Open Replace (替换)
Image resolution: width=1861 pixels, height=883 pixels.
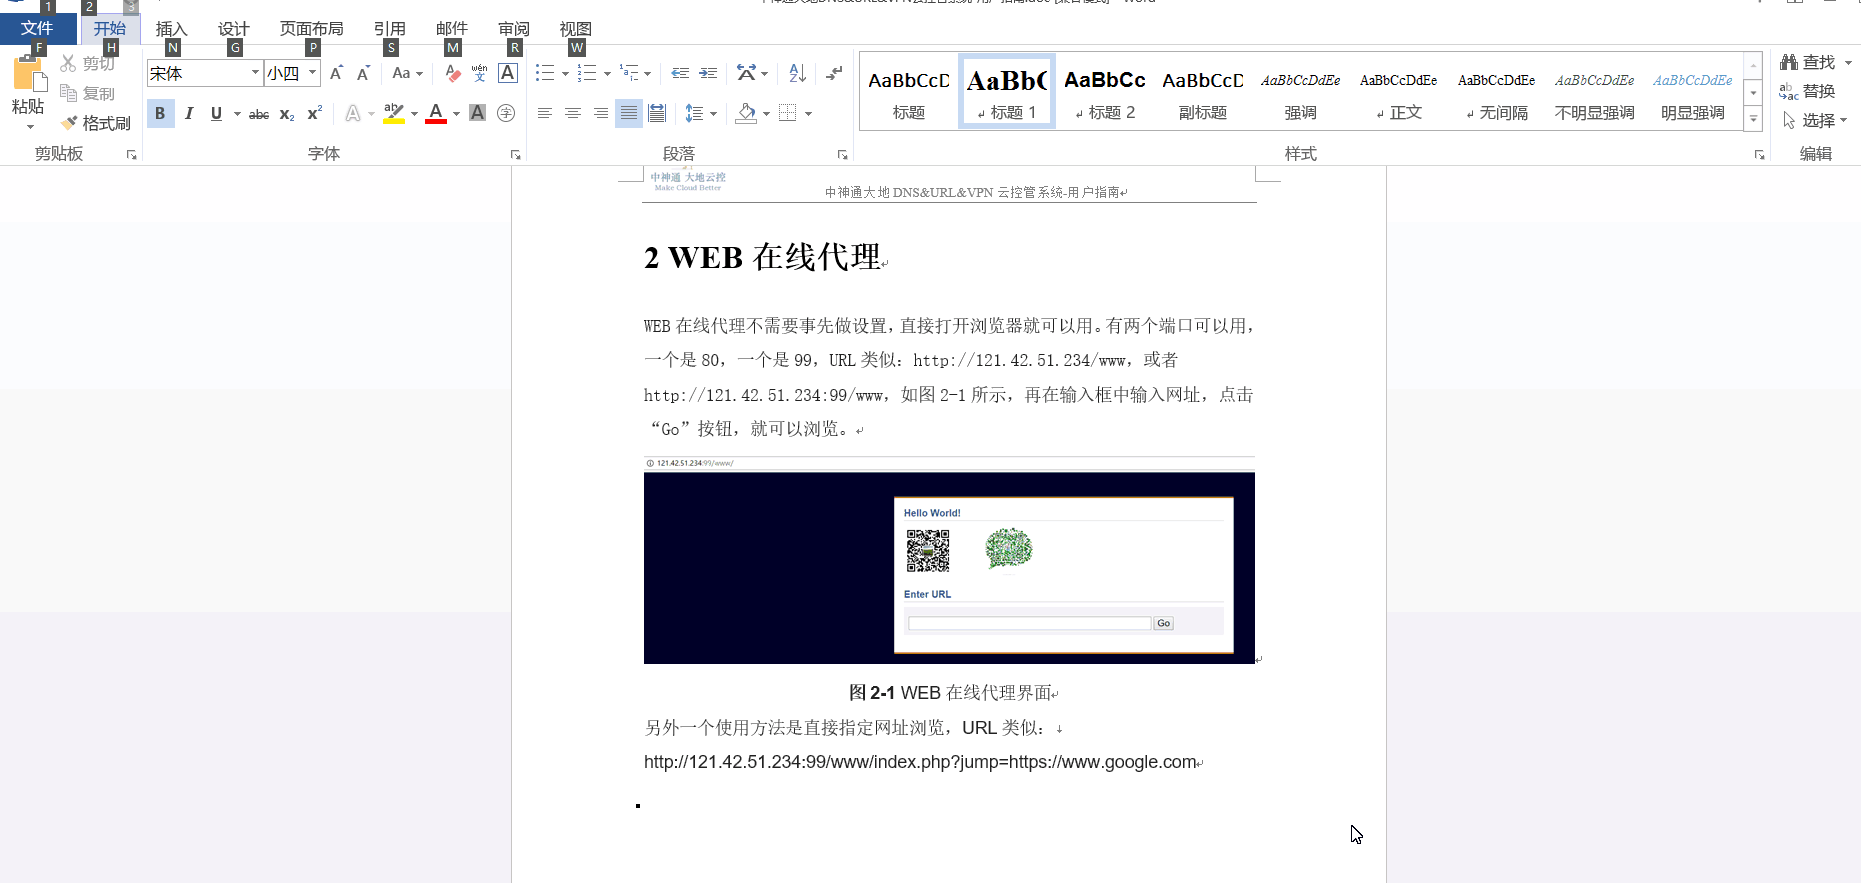(1807, 91)
